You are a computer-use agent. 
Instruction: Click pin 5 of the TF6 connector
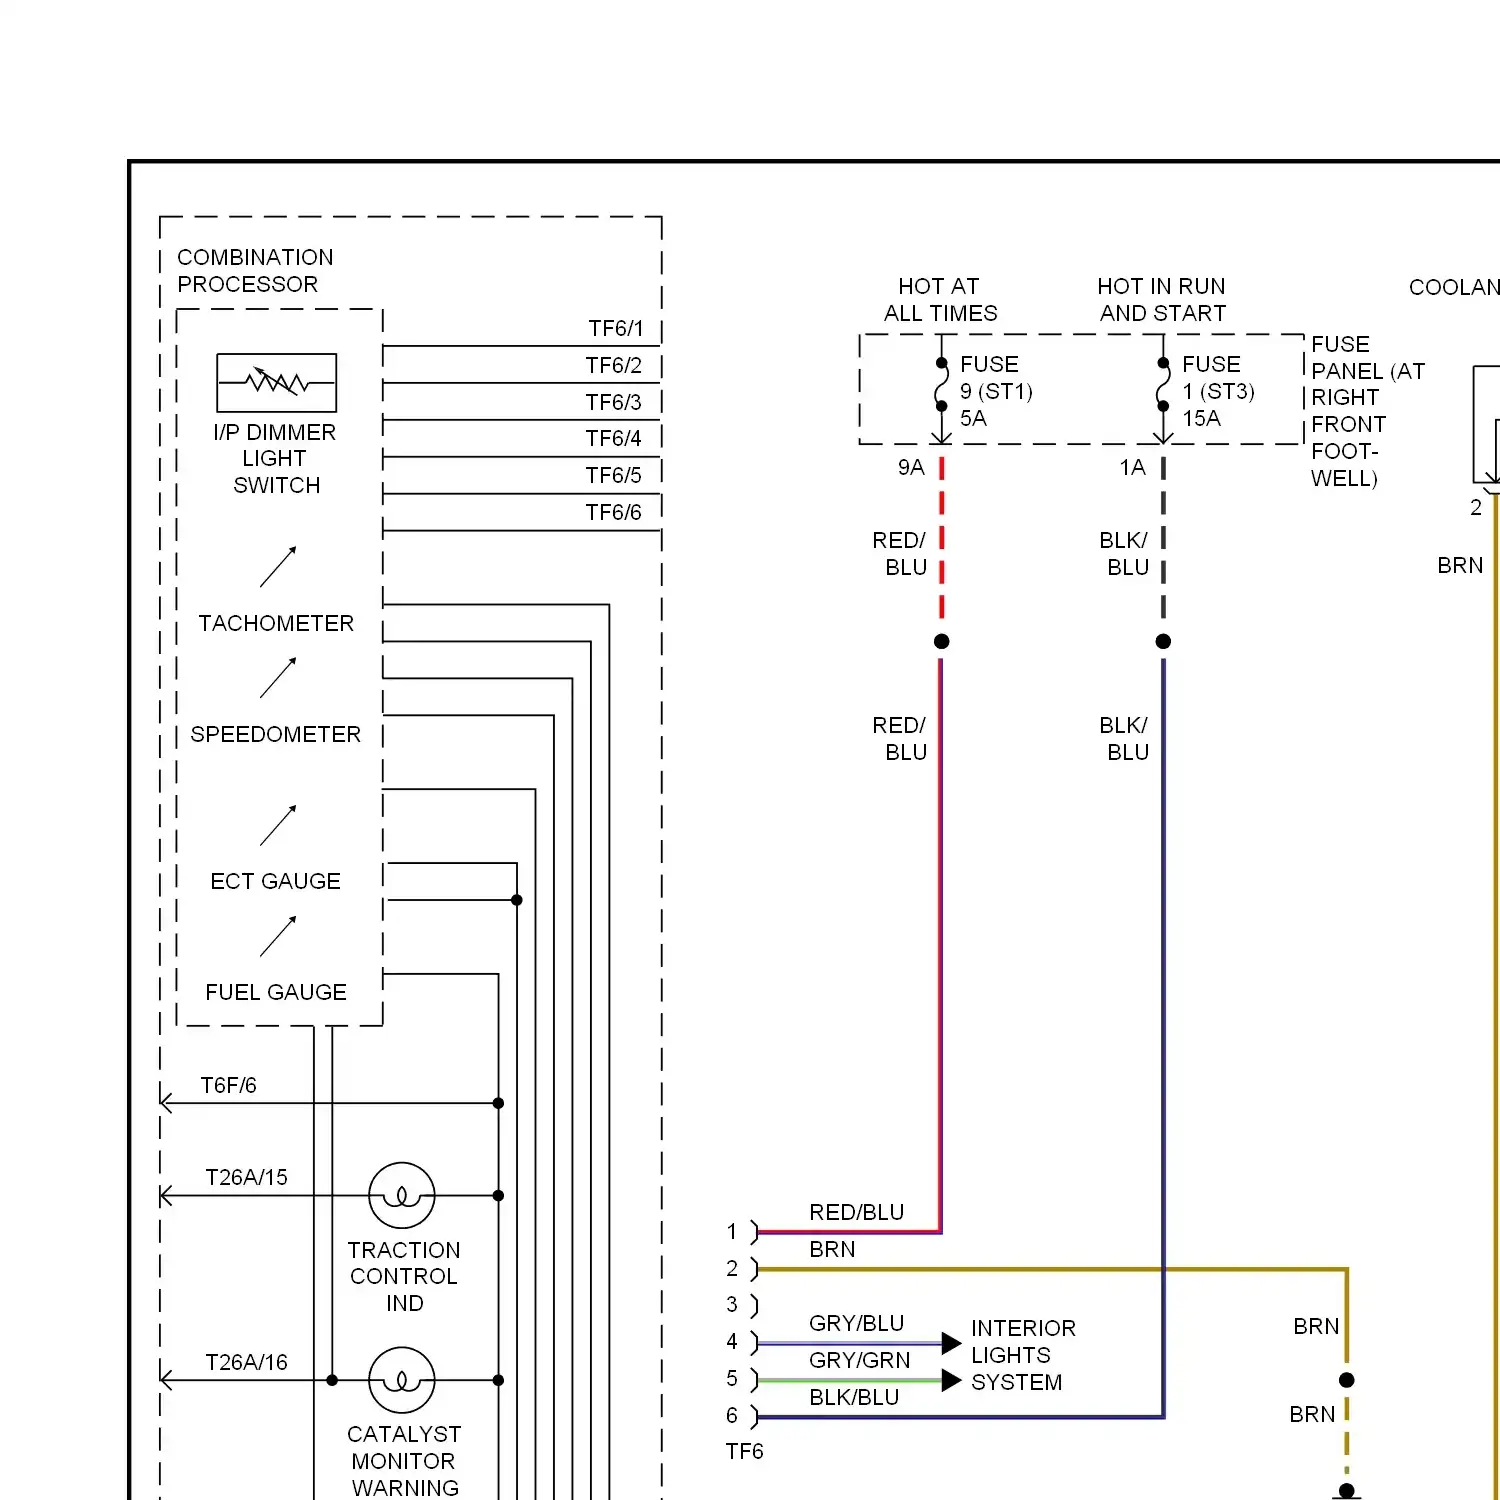point(732,1379)
